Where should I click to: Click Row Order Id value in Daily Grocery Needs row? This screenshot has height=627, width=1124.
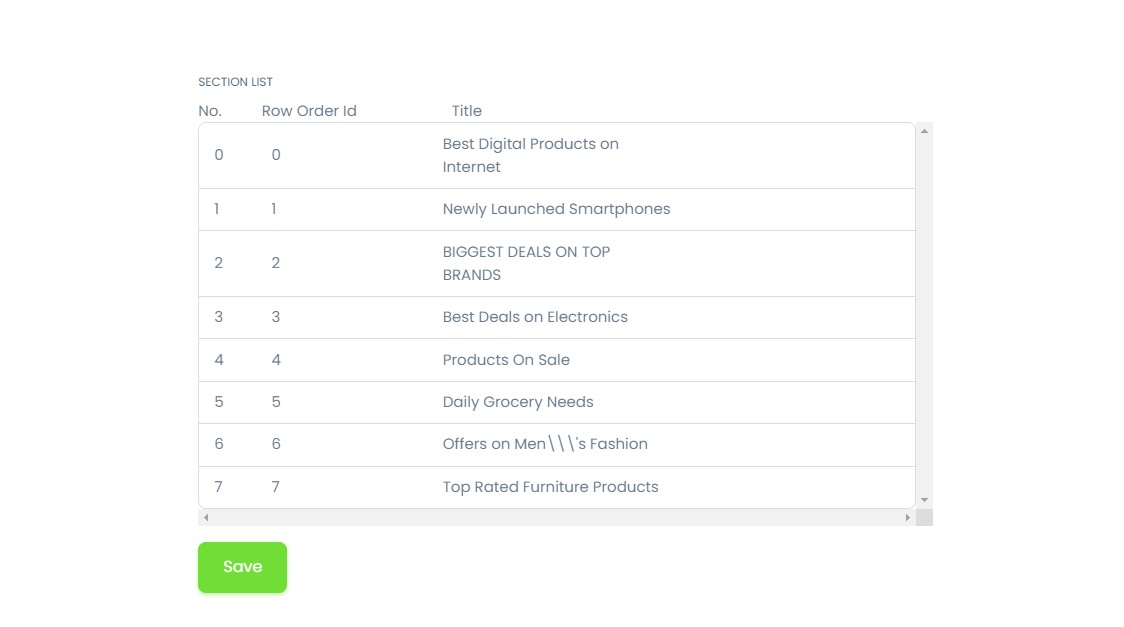point(276,402)
